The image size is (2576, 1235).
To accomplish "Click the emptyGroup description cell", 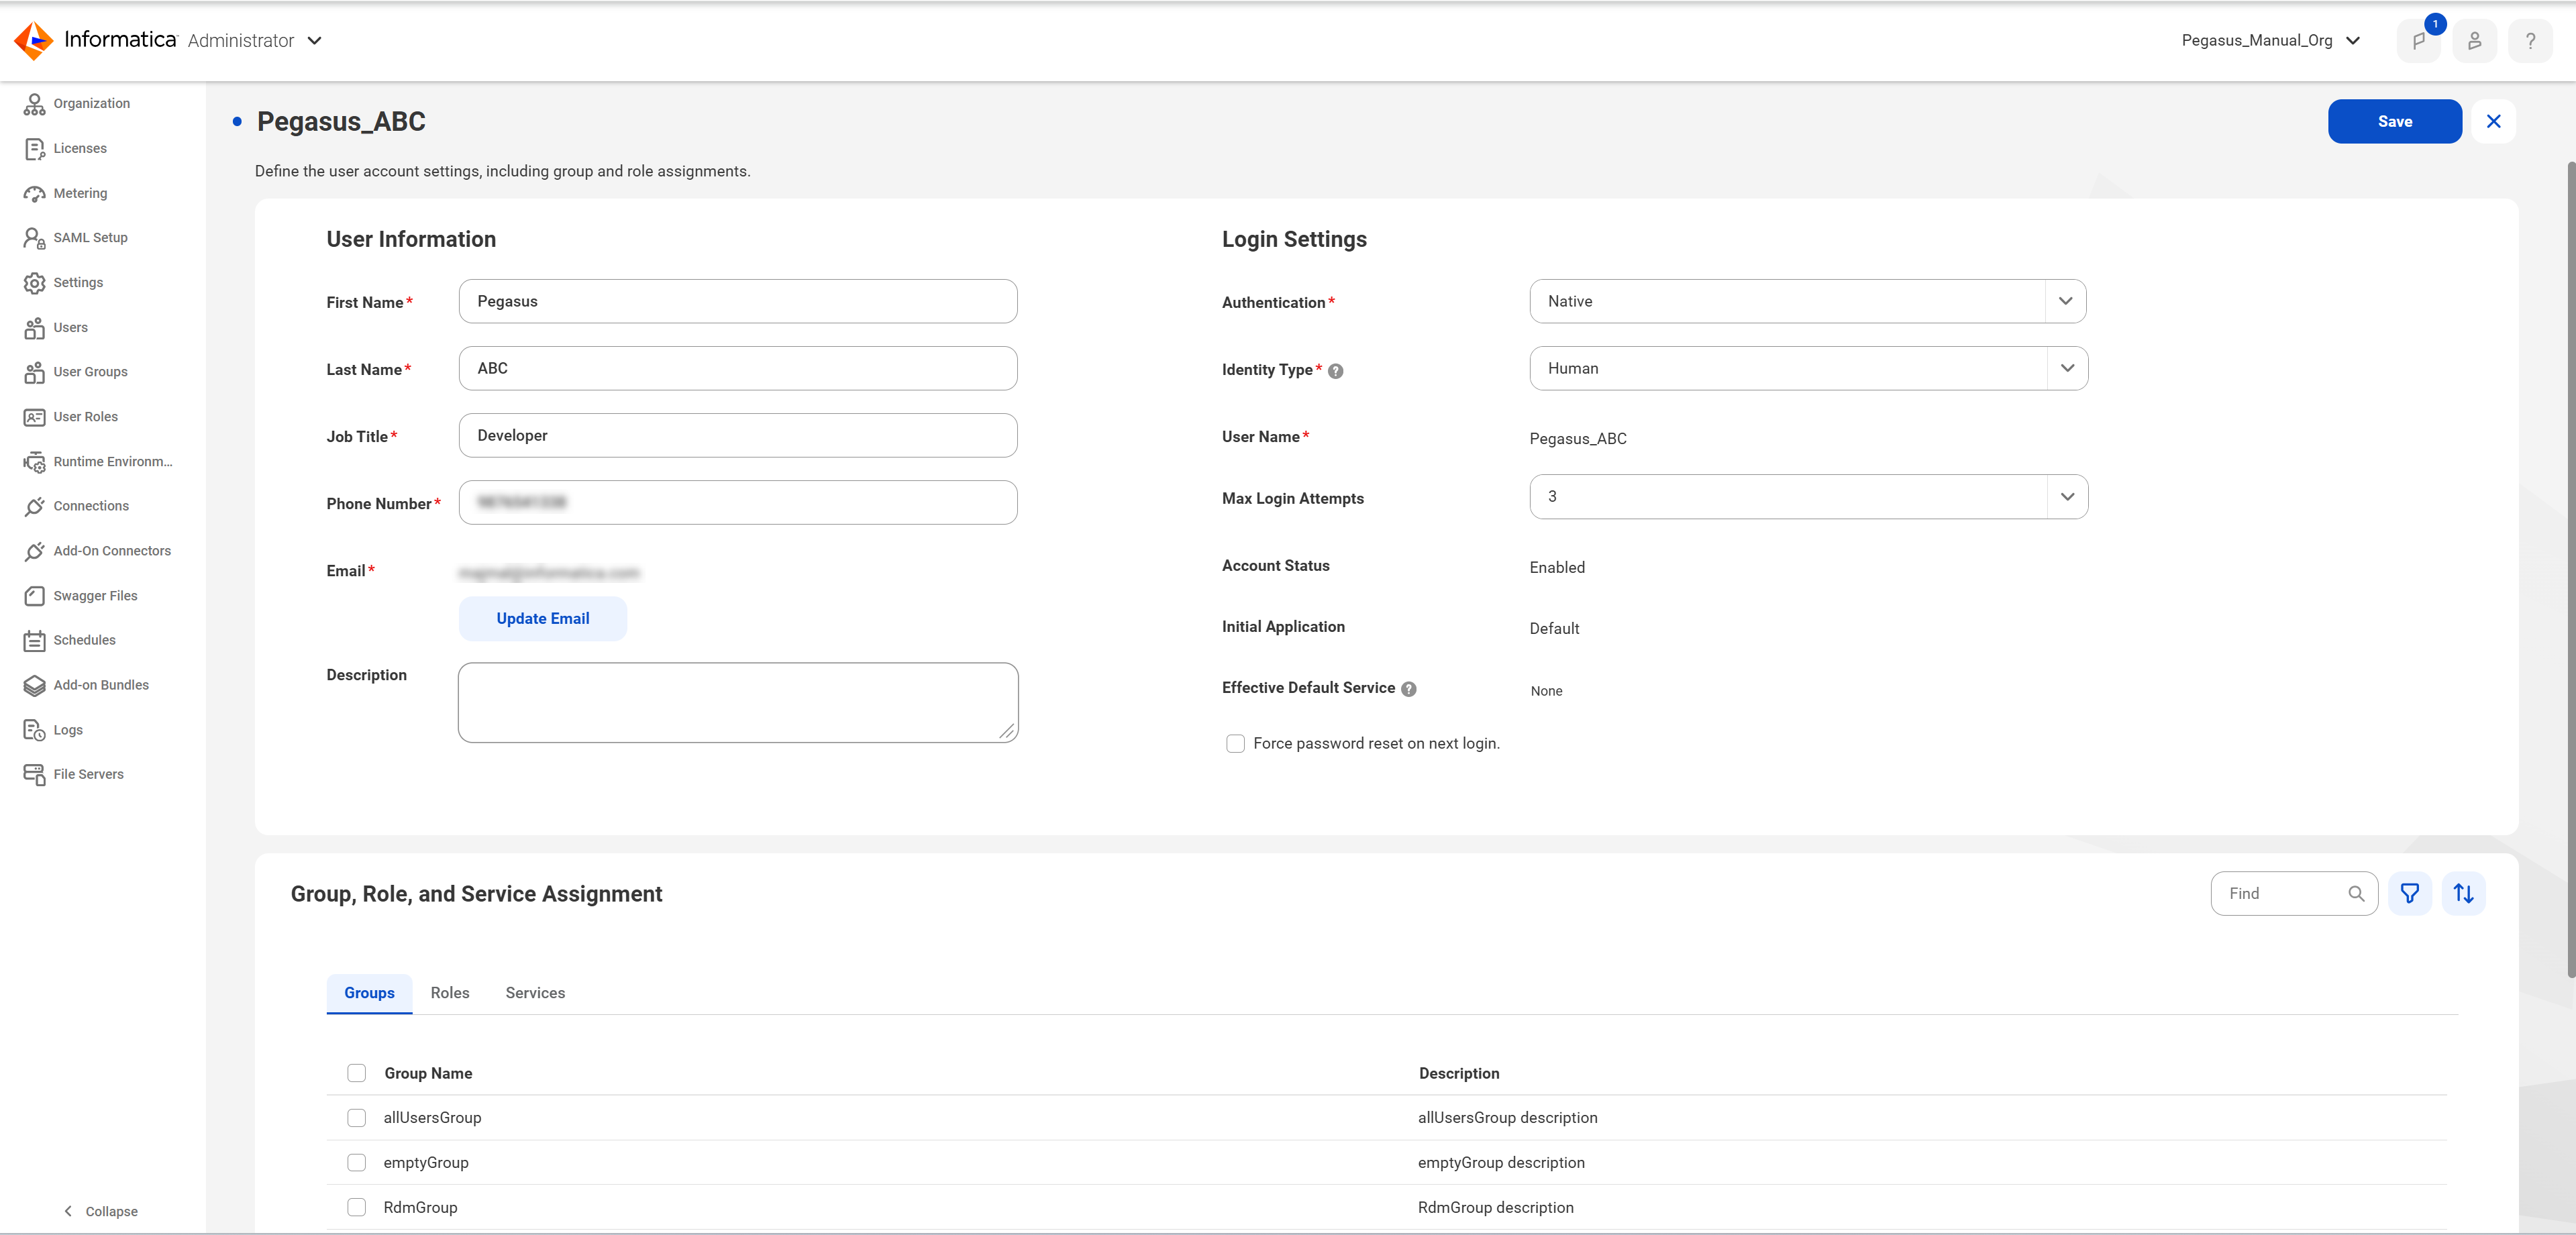I will coord(1501,1163).
